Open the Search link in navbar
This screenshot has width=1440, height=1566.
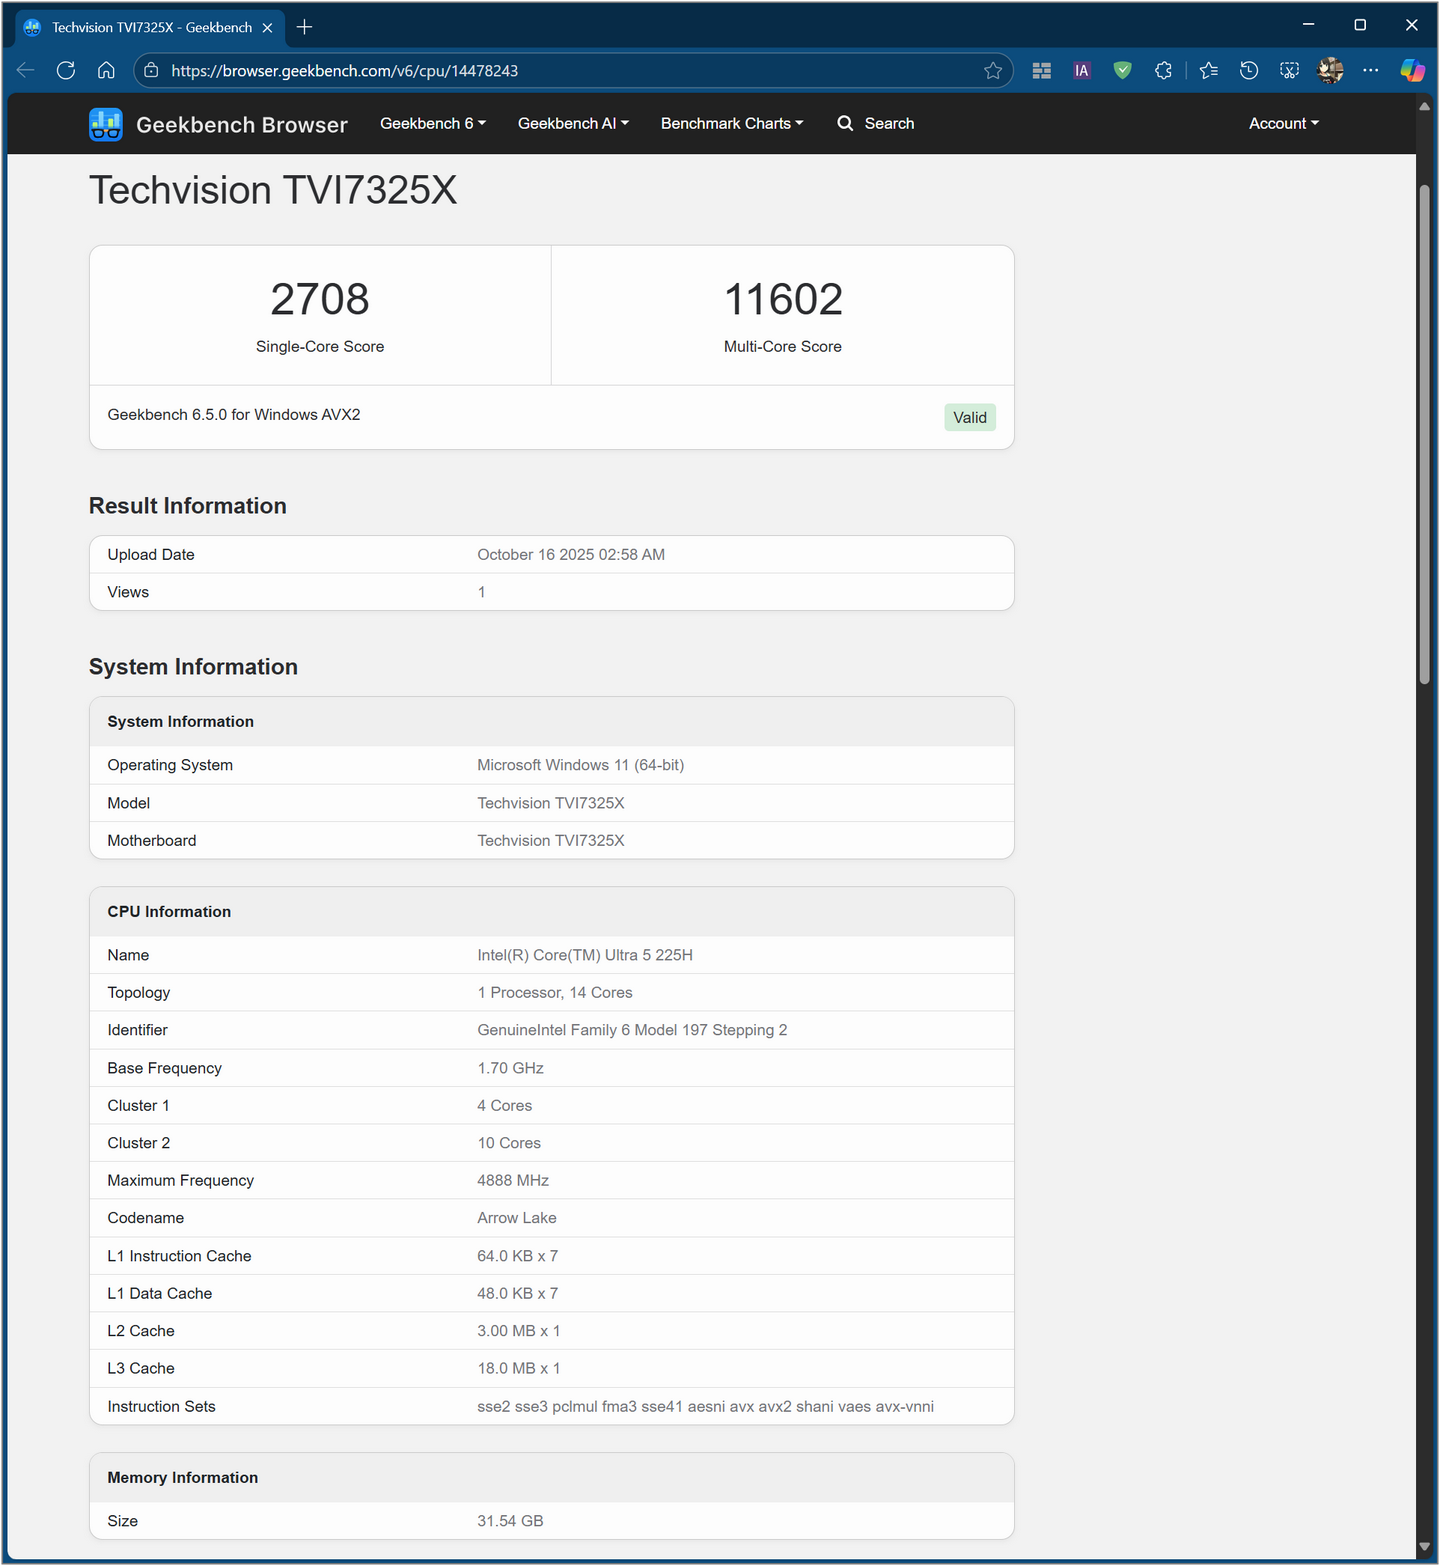click(x=876, y=123)
